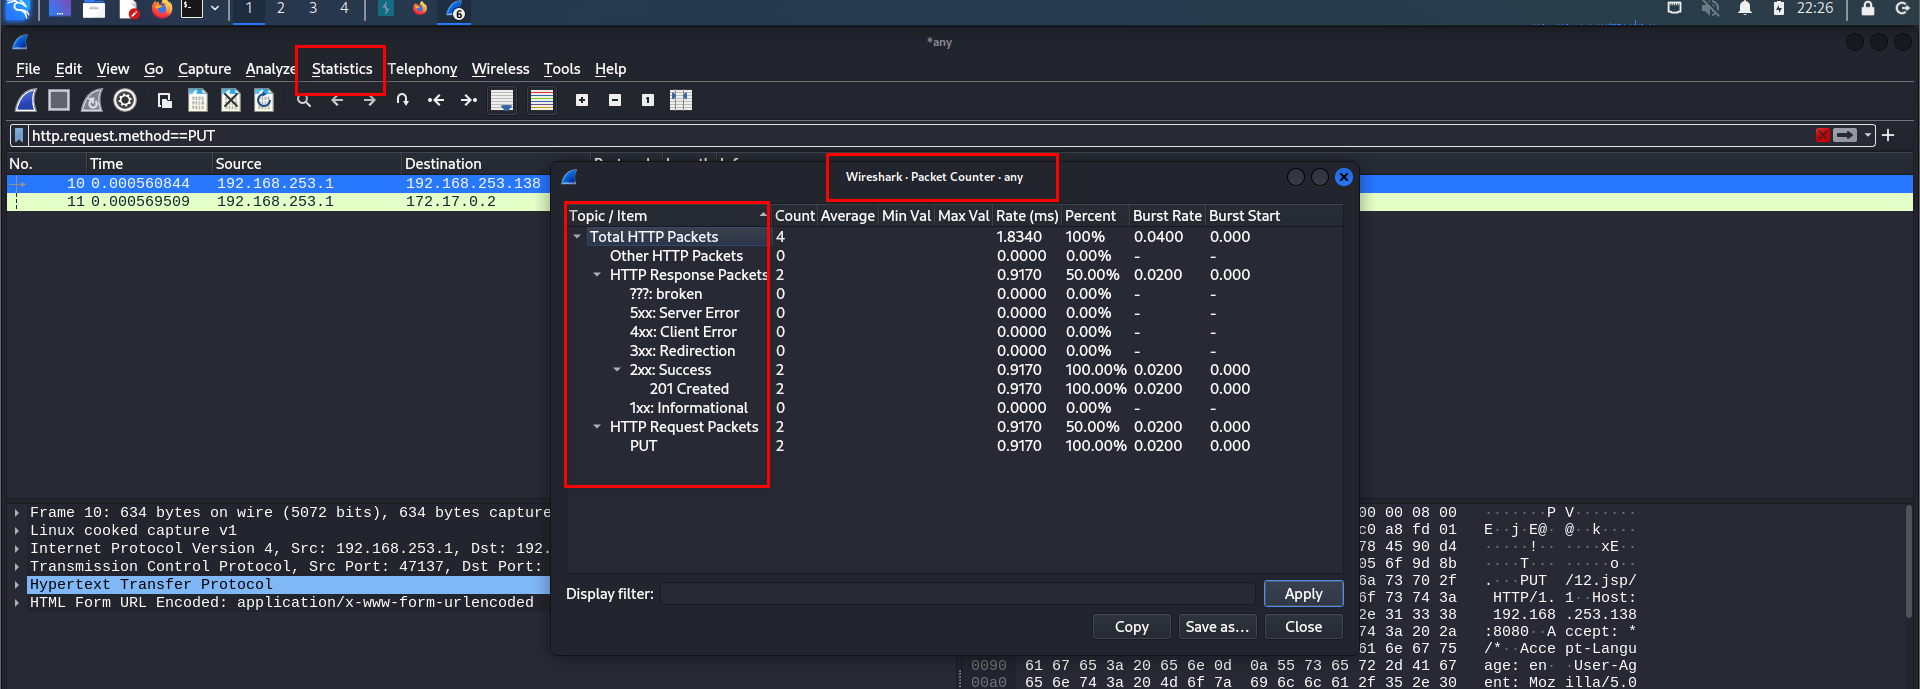Image resolution: width=1920 pixels, height=689 pixels.
Task: Reset text to normal size
Action: pos(648,100)
